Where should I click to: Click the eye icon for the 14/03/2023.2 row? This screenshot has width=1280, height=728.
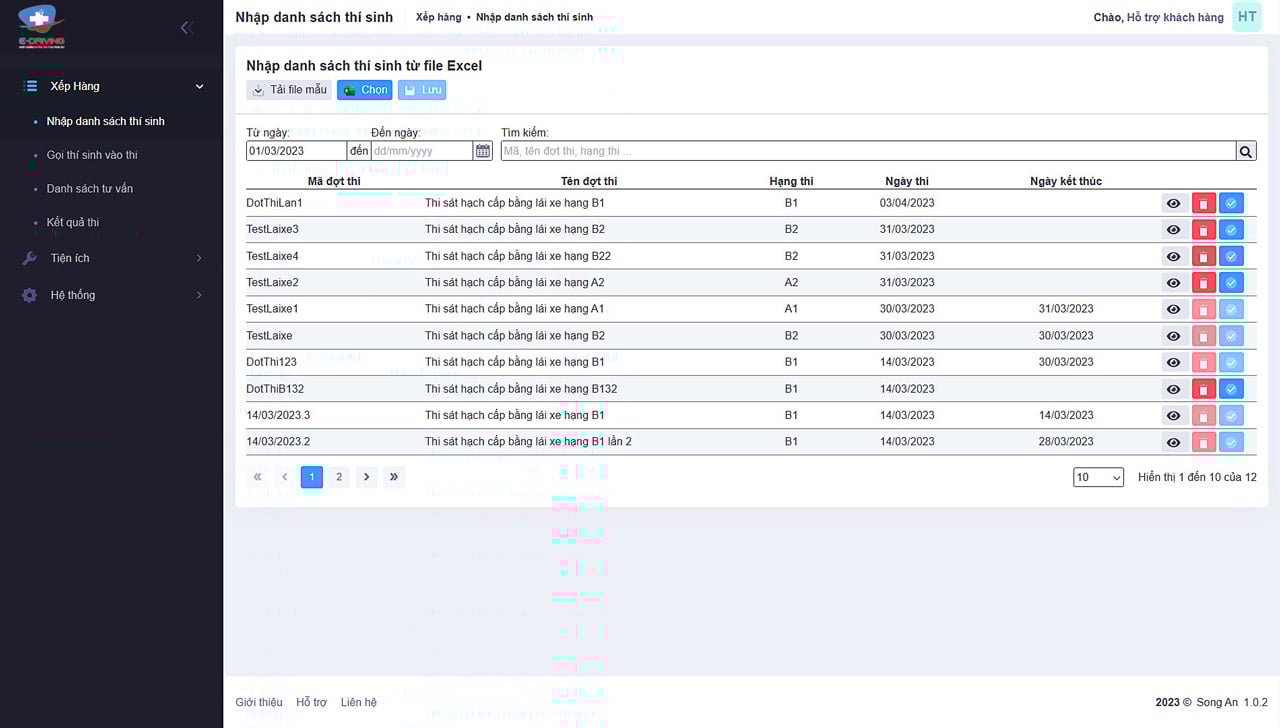[1174, 442]
